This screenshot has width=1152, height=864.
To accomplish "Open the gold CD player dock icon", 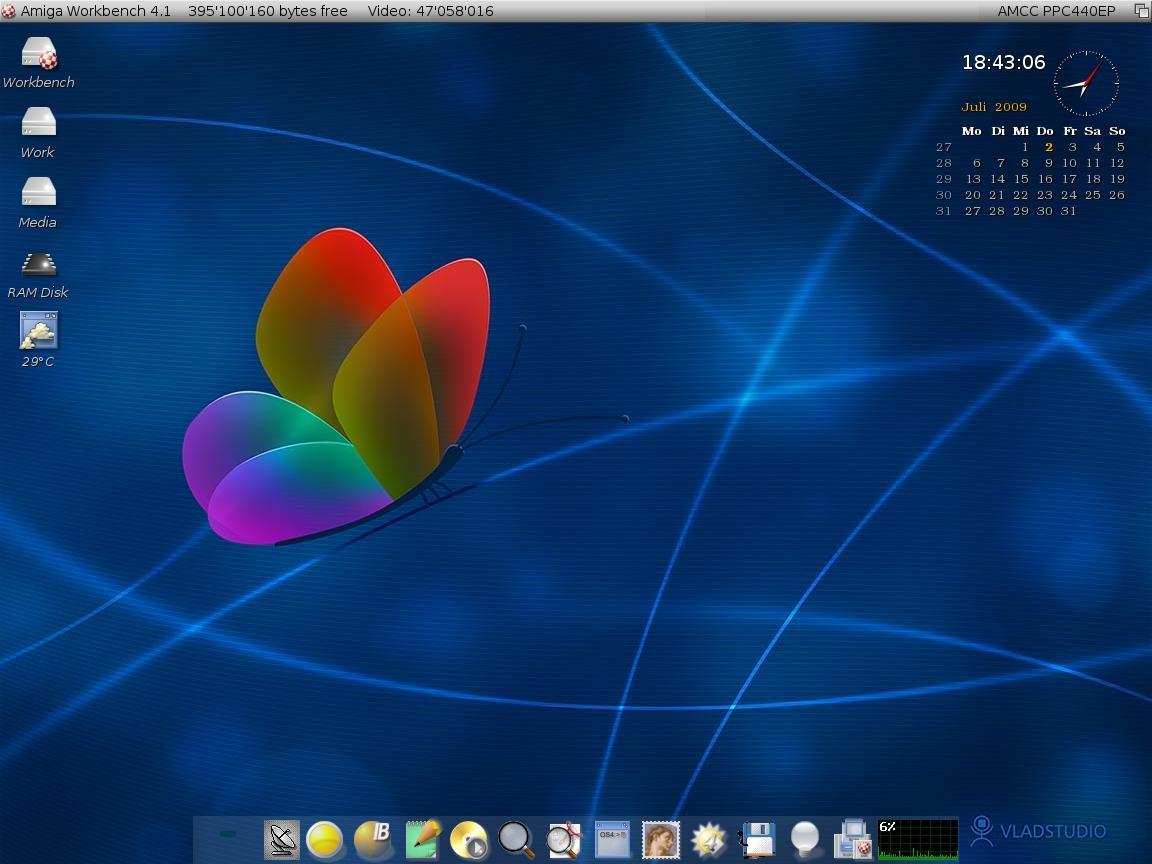I will pyautogui.click(x=468, y=840).
